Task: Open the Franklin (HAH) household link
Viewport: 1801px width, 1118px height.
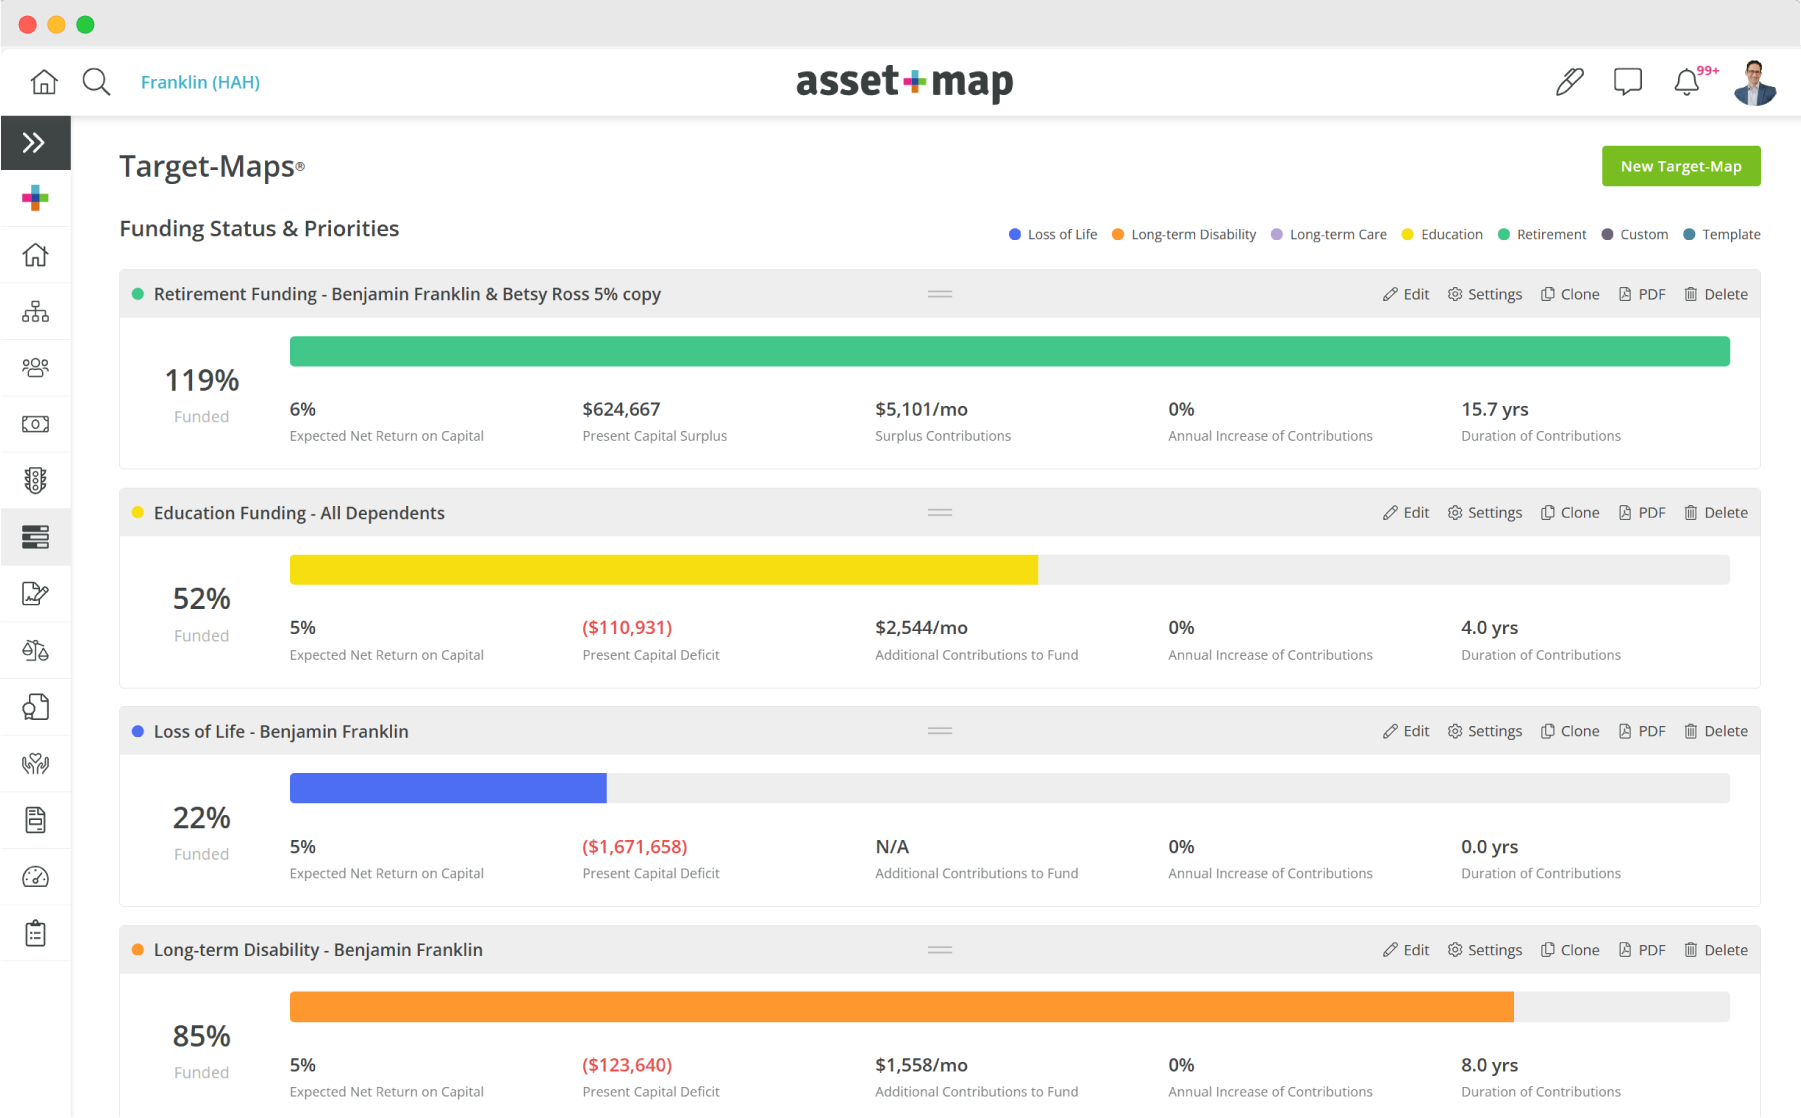Action: tap(200, 82)
